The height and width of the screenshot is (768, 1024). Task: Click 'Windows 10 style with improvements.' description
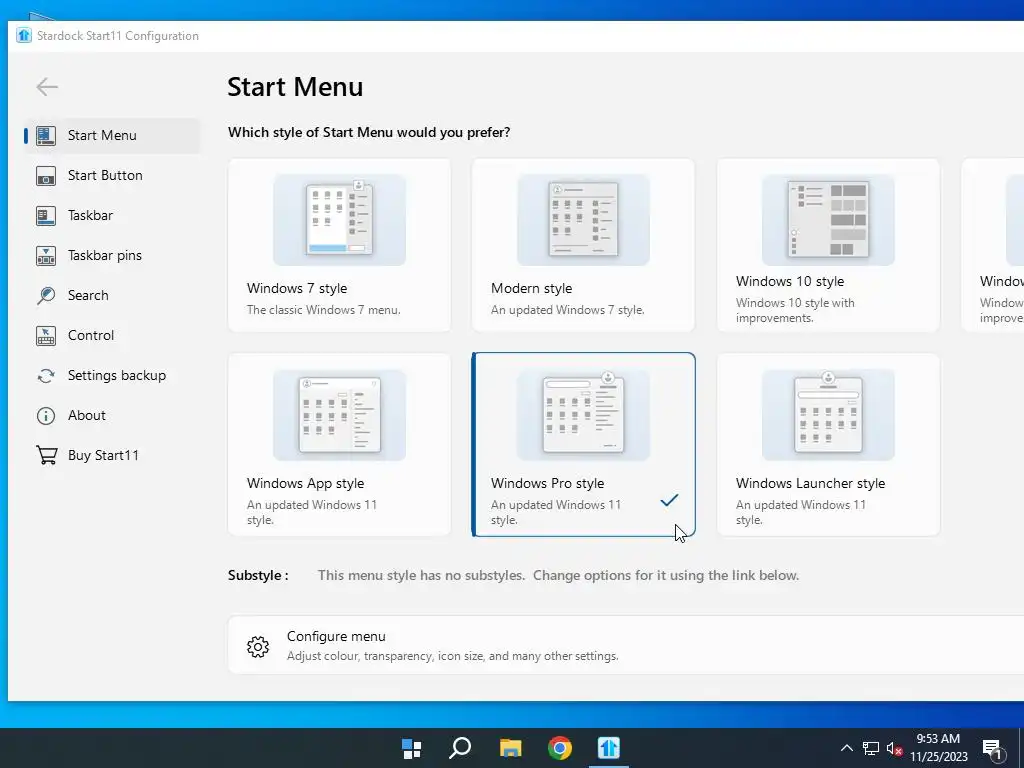point(795,310)
